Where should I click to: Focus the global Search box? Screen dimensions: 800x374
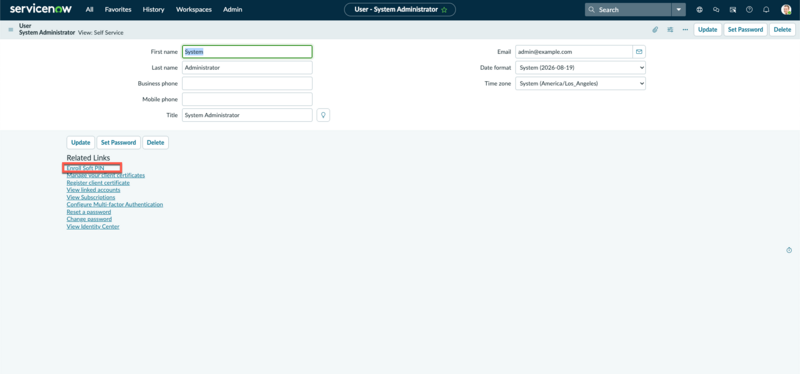[628, 10]
